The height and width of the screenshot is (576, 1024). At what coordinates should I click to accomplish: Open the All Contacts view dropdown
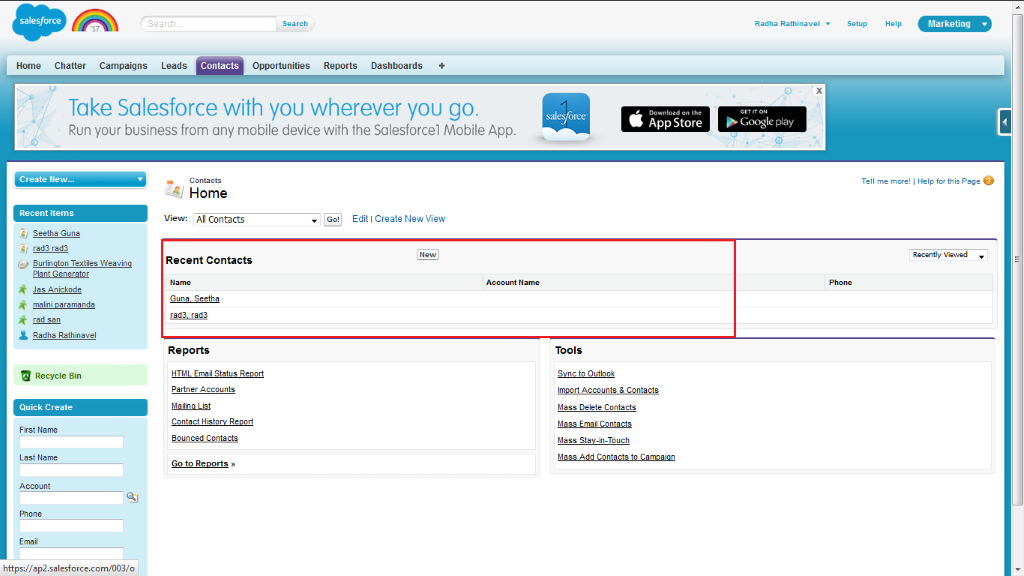click(256, 219)
